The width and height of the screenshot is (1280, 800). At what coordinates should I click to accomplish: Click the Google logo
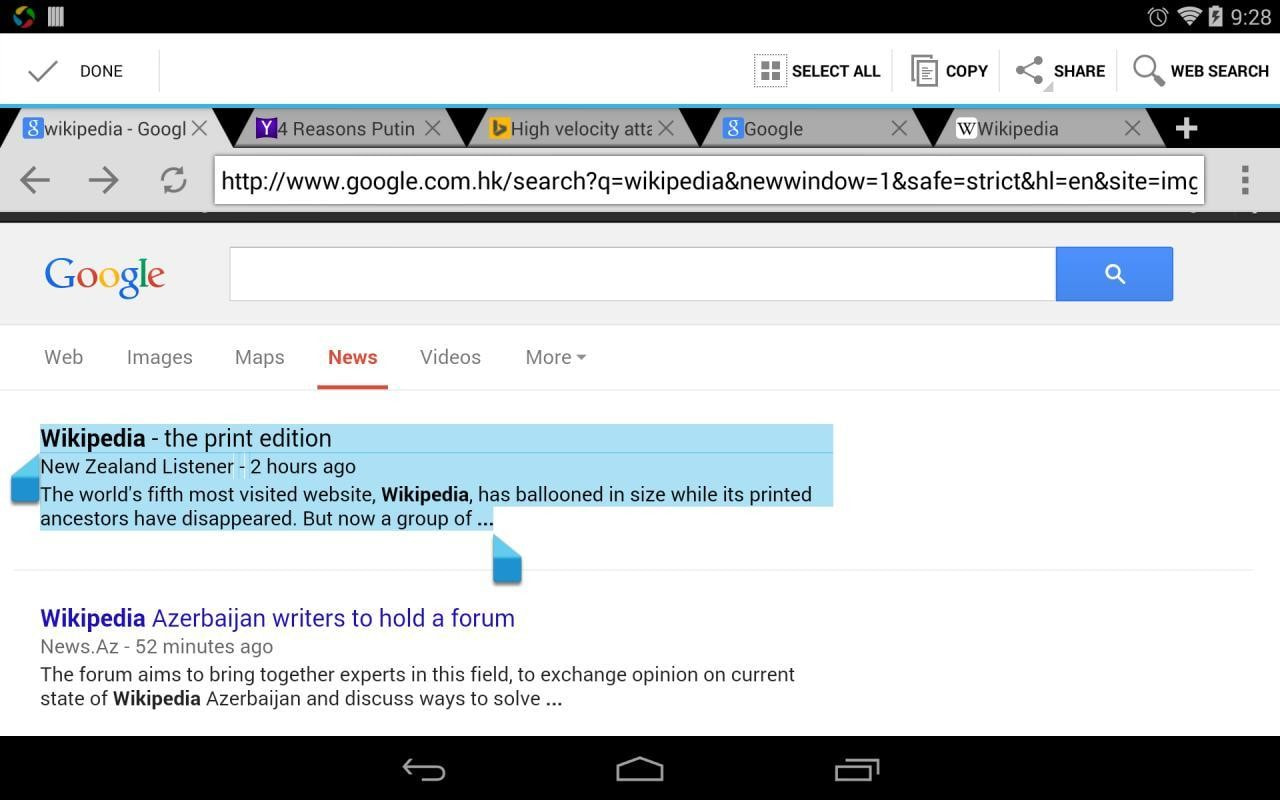pyautogui.click(x=105, y=276)
